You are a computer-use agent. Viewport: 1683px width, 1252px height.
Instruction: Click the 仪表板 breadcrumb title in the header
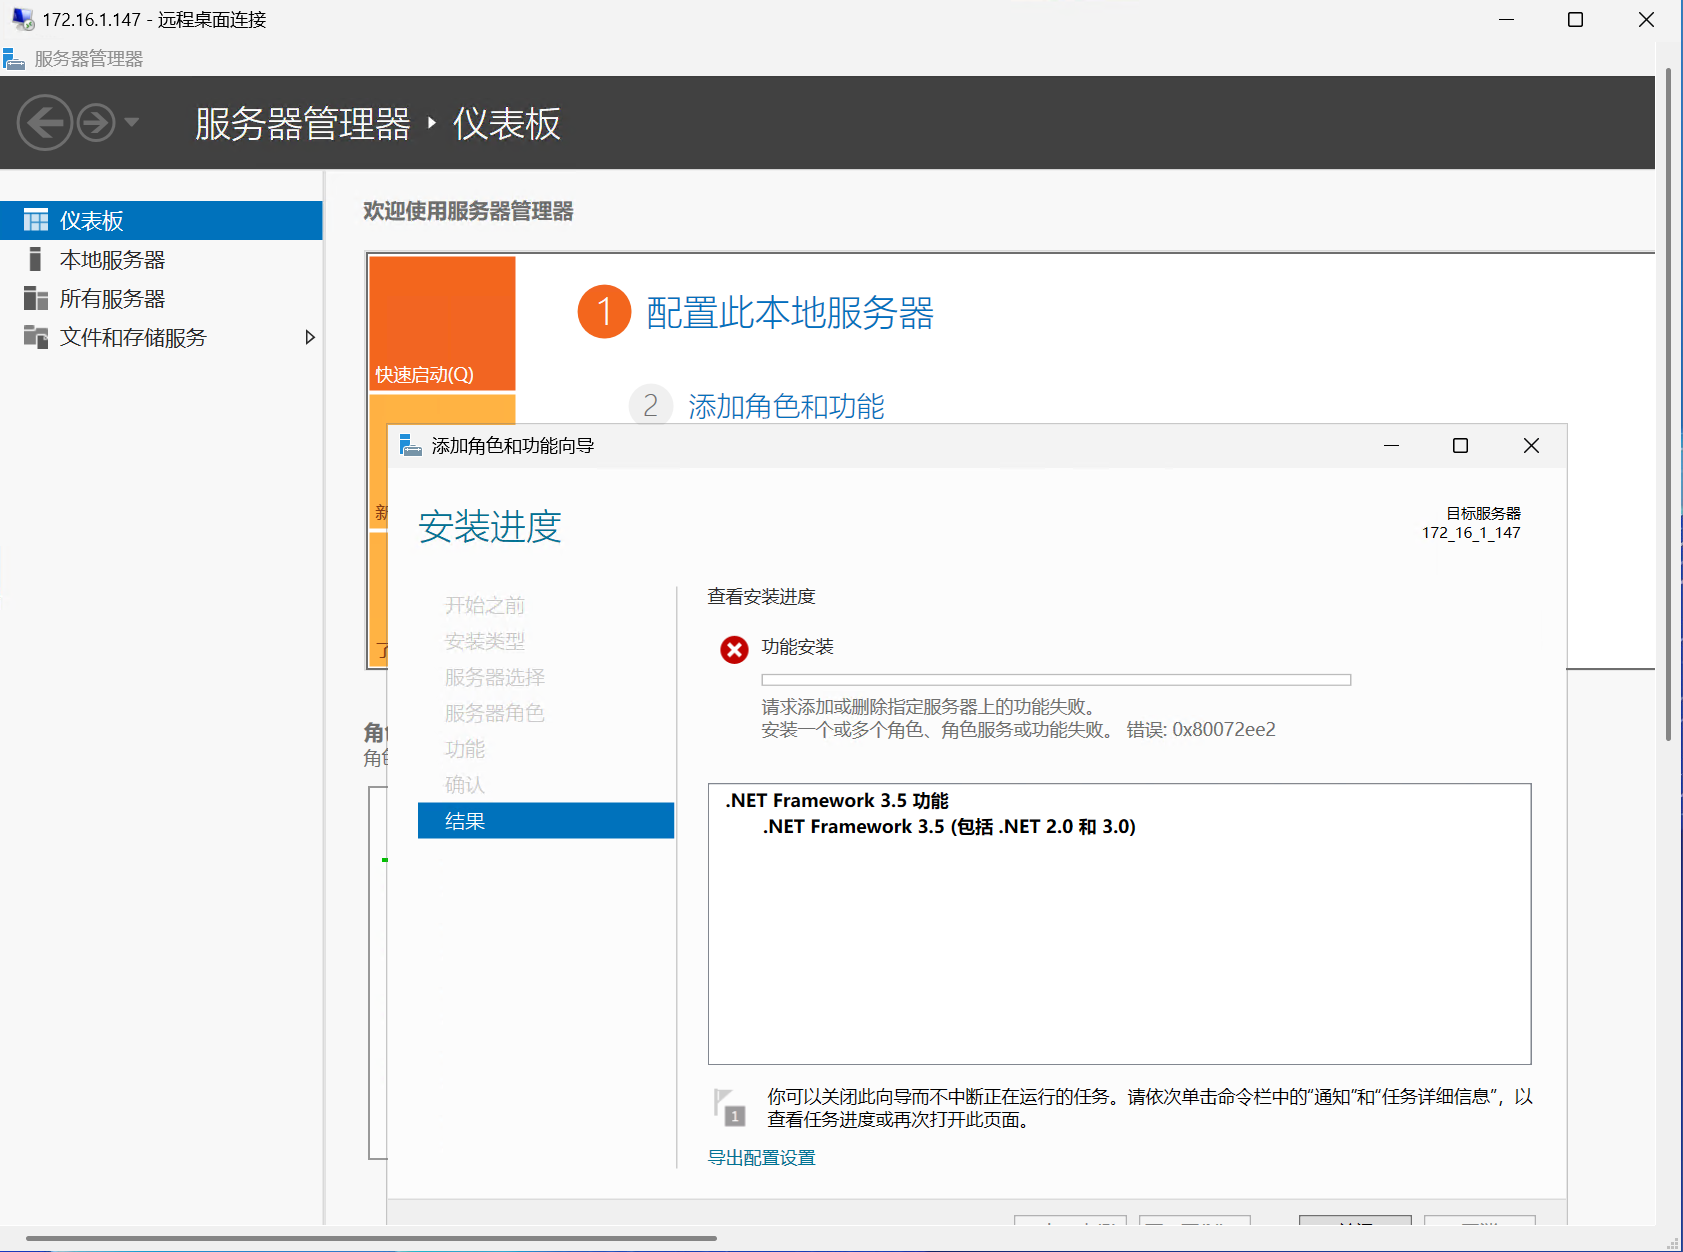[507, 124]
